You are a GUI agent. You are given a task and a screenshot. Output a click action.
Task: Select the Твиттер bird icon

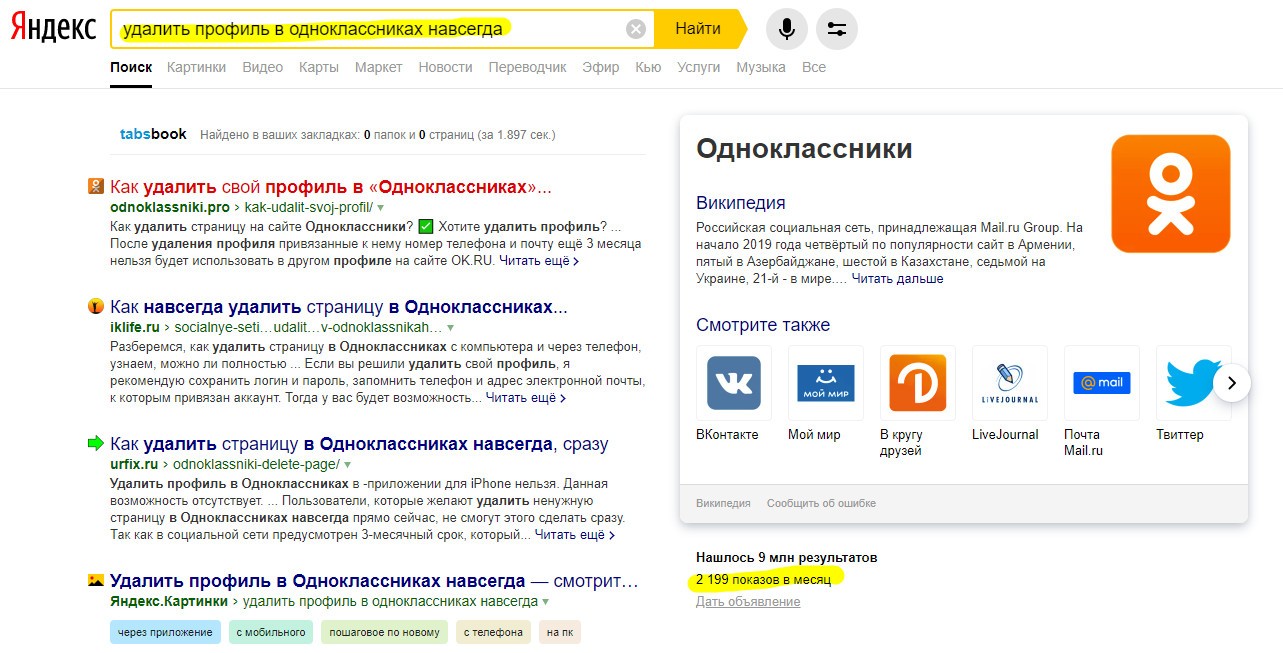click(x=1190, y=382)
